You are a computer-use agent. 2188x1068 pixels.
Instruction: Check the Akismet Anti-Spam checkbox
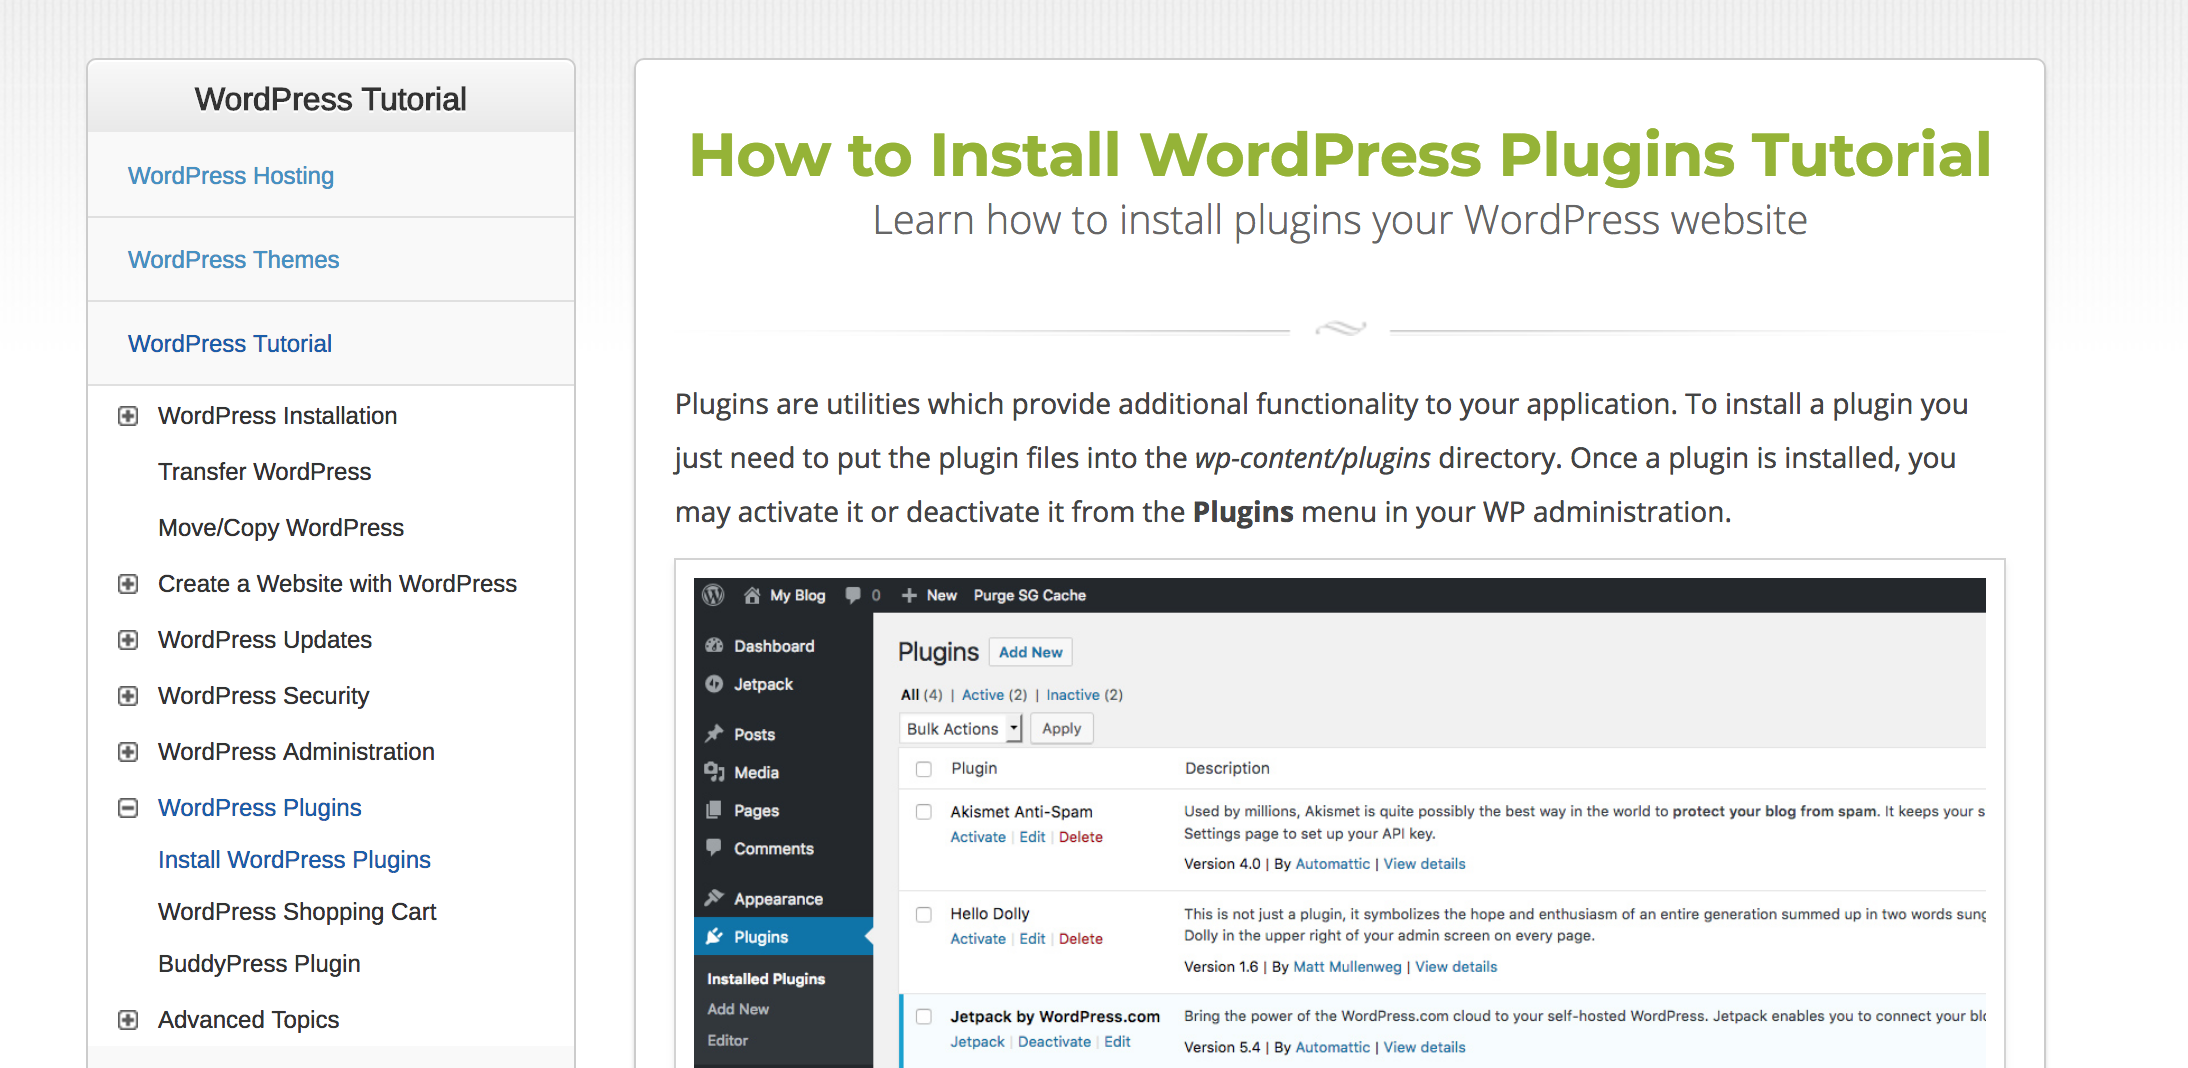(x=924, y=812)
